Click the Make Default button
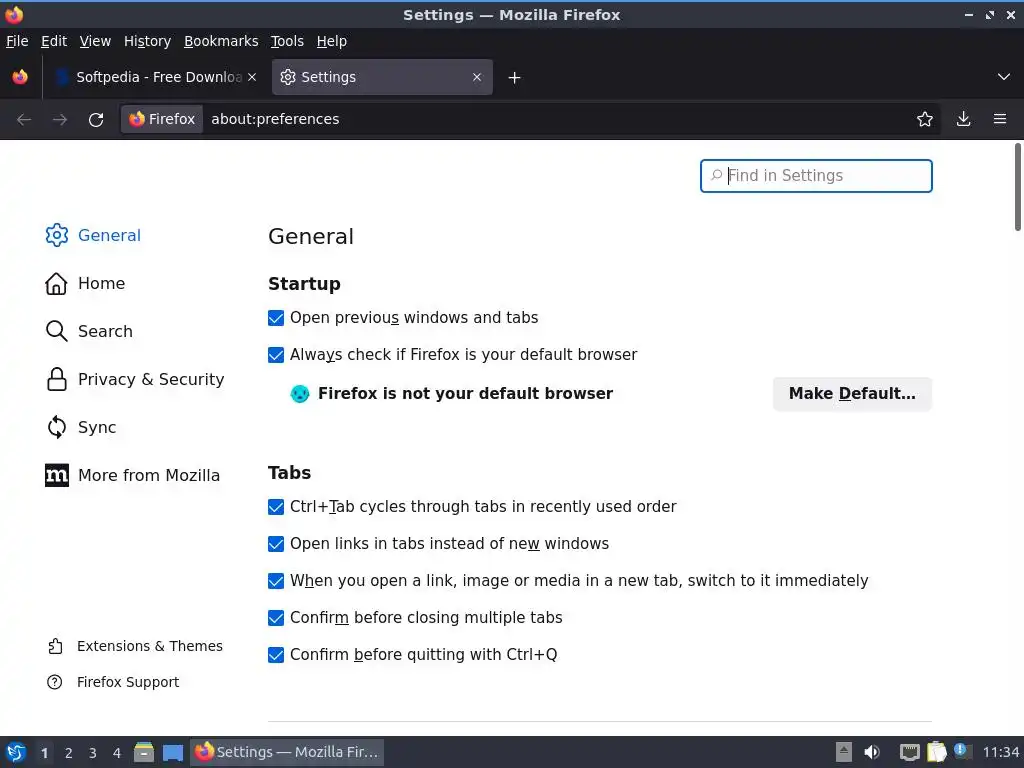The height and width of the screenshot is (768, 1024). (x=852, y=394)
